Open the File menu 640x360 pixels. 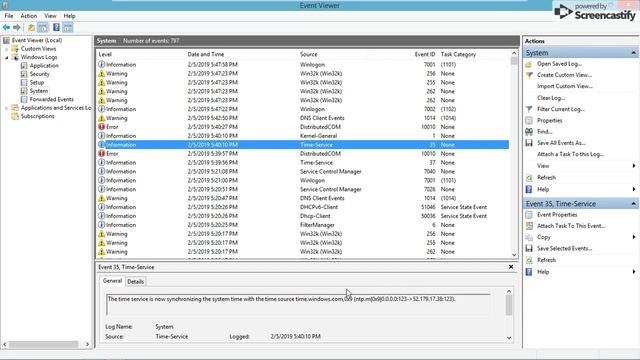pos(9,16)
